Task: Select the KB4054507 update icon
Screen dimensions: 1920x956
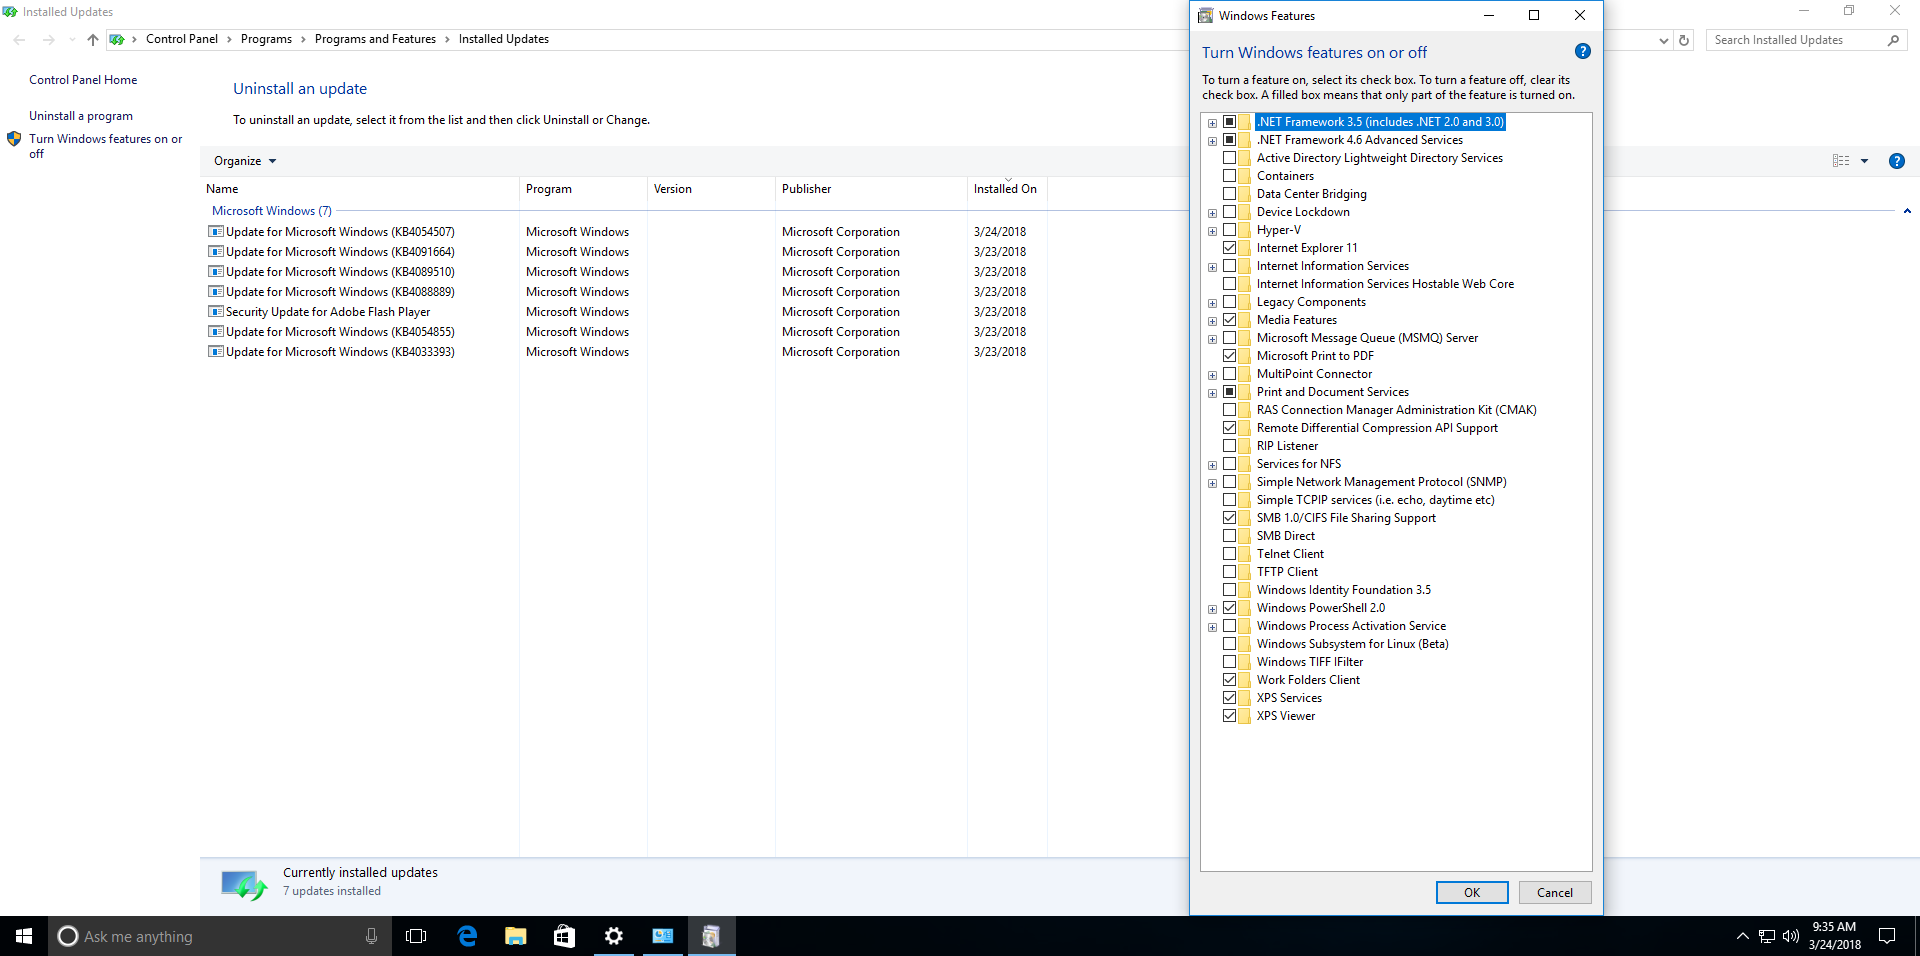Action: [x=215, y=231]
